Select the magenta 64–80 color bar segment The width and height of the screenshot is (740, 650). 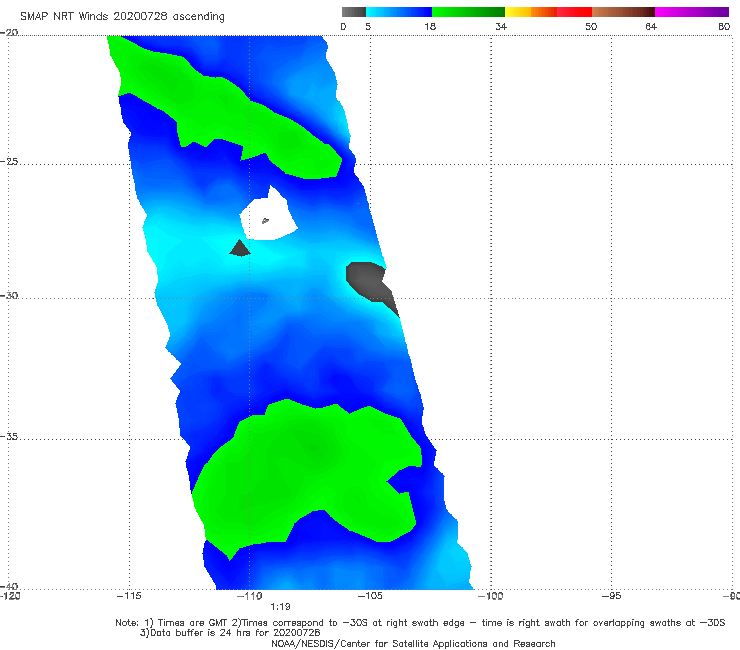click(692, 12)
